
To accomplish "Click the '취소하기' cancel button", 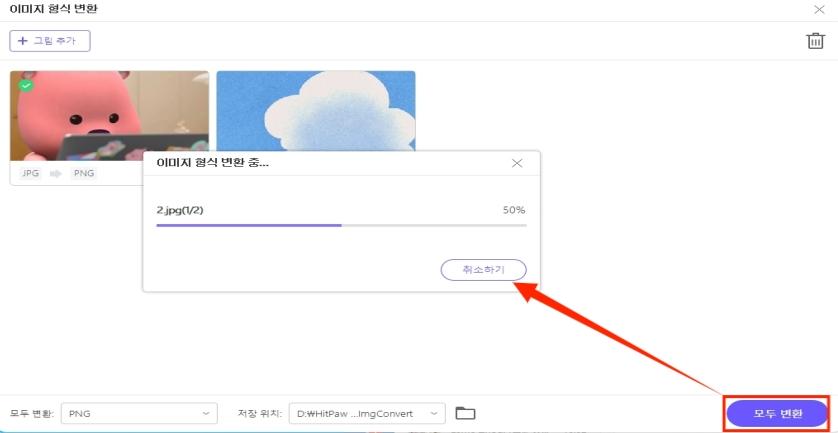I will 483,270.
